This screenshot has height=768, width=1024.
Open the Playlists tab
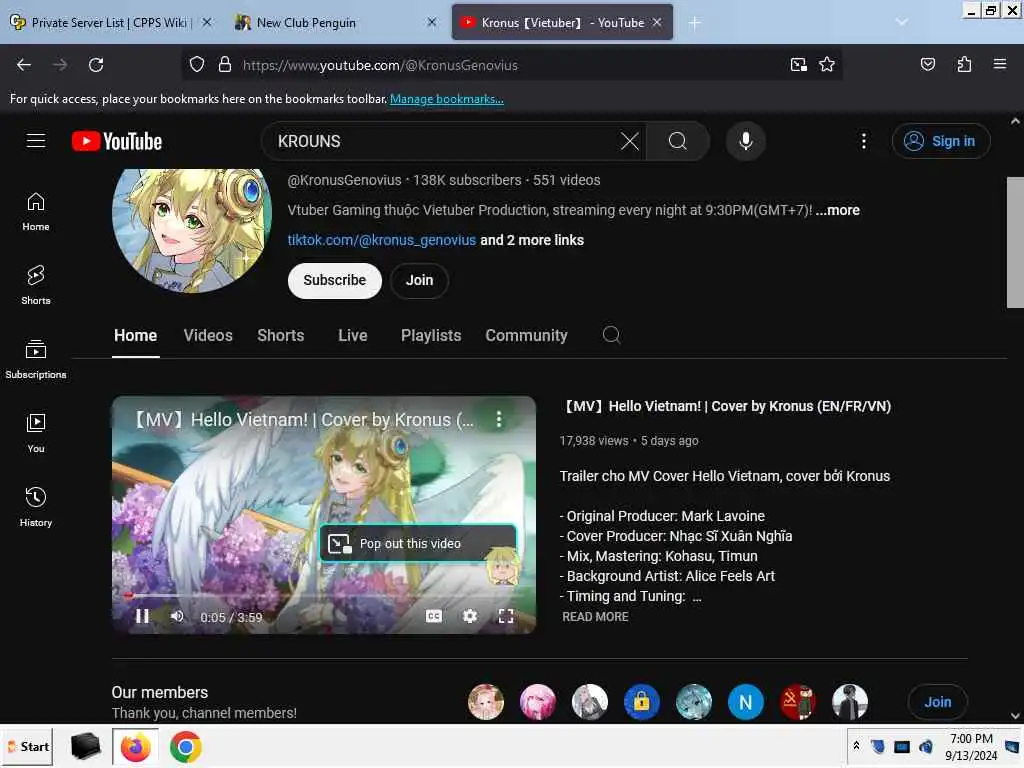tap(431, 335)
